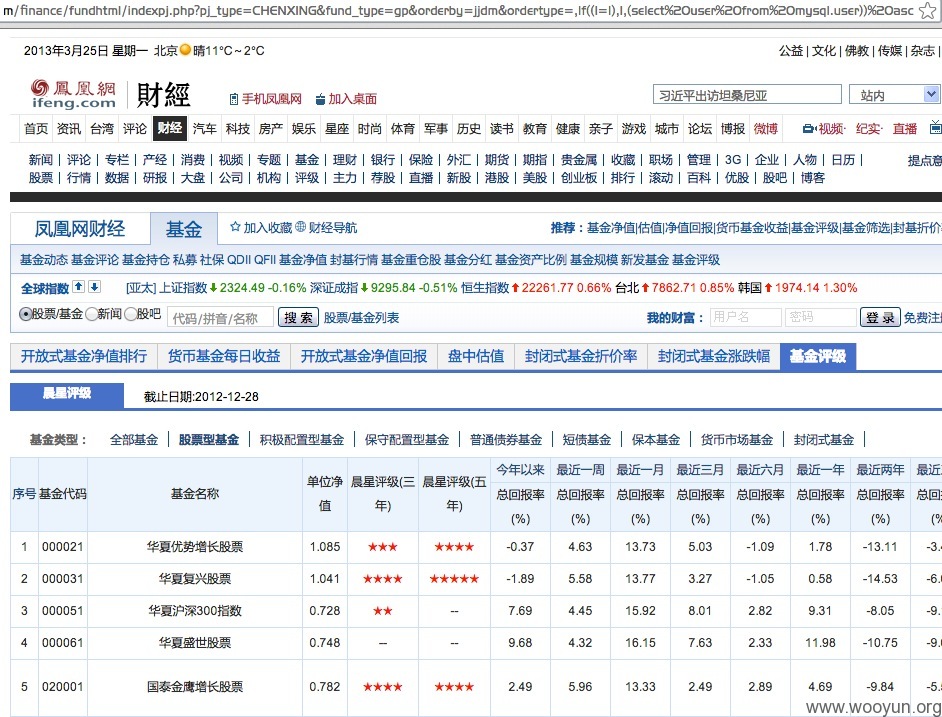Click fund code 000051
This screenshot has height=717, width=942.
[x=62, y=611]
